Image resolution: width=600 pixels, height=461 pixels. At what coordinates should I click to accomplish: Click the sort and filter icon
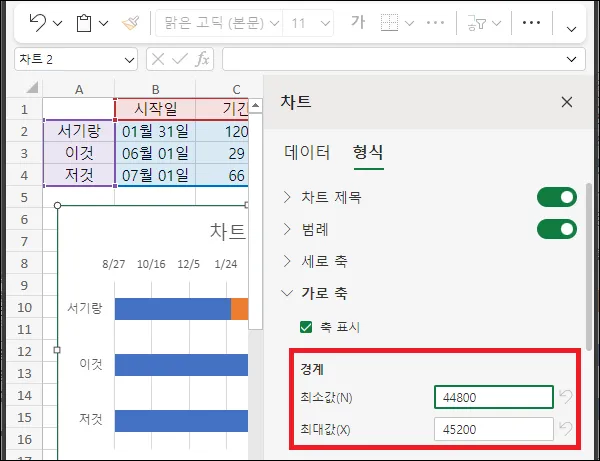pyautogui.click(x=476, y=23)
